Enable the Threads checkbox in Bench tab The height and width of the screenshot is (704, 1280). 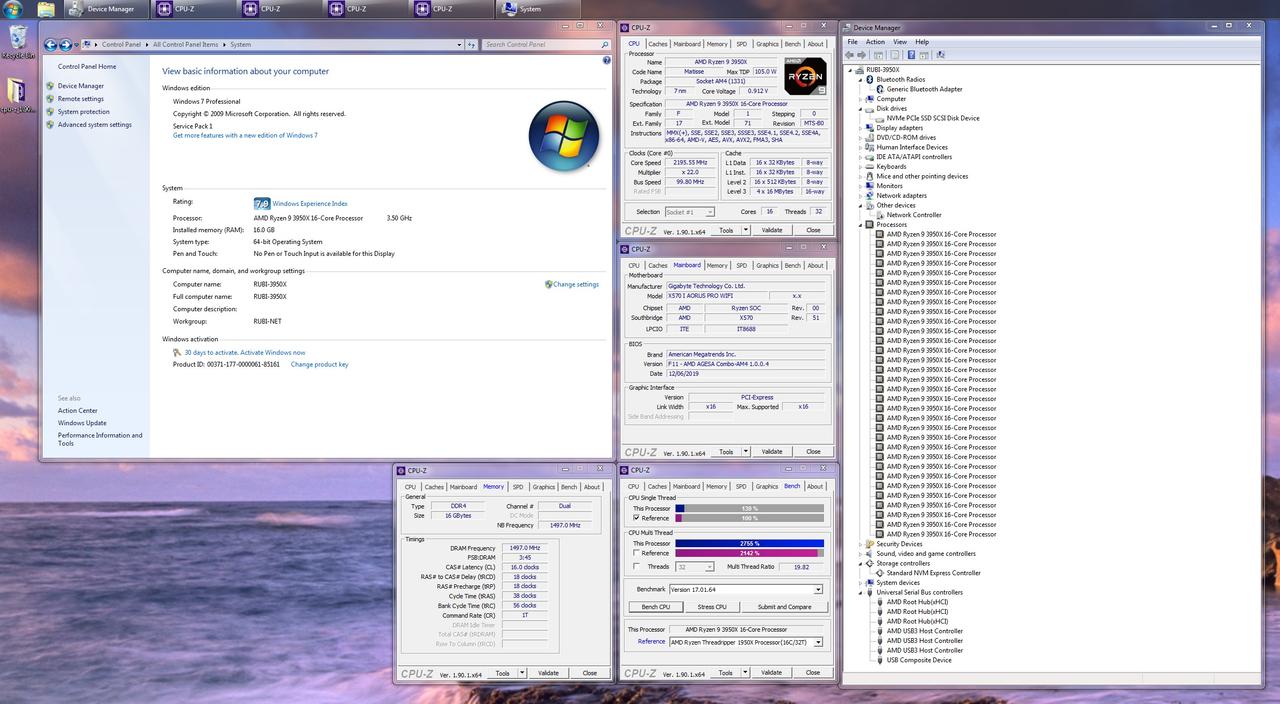point(636,567)
